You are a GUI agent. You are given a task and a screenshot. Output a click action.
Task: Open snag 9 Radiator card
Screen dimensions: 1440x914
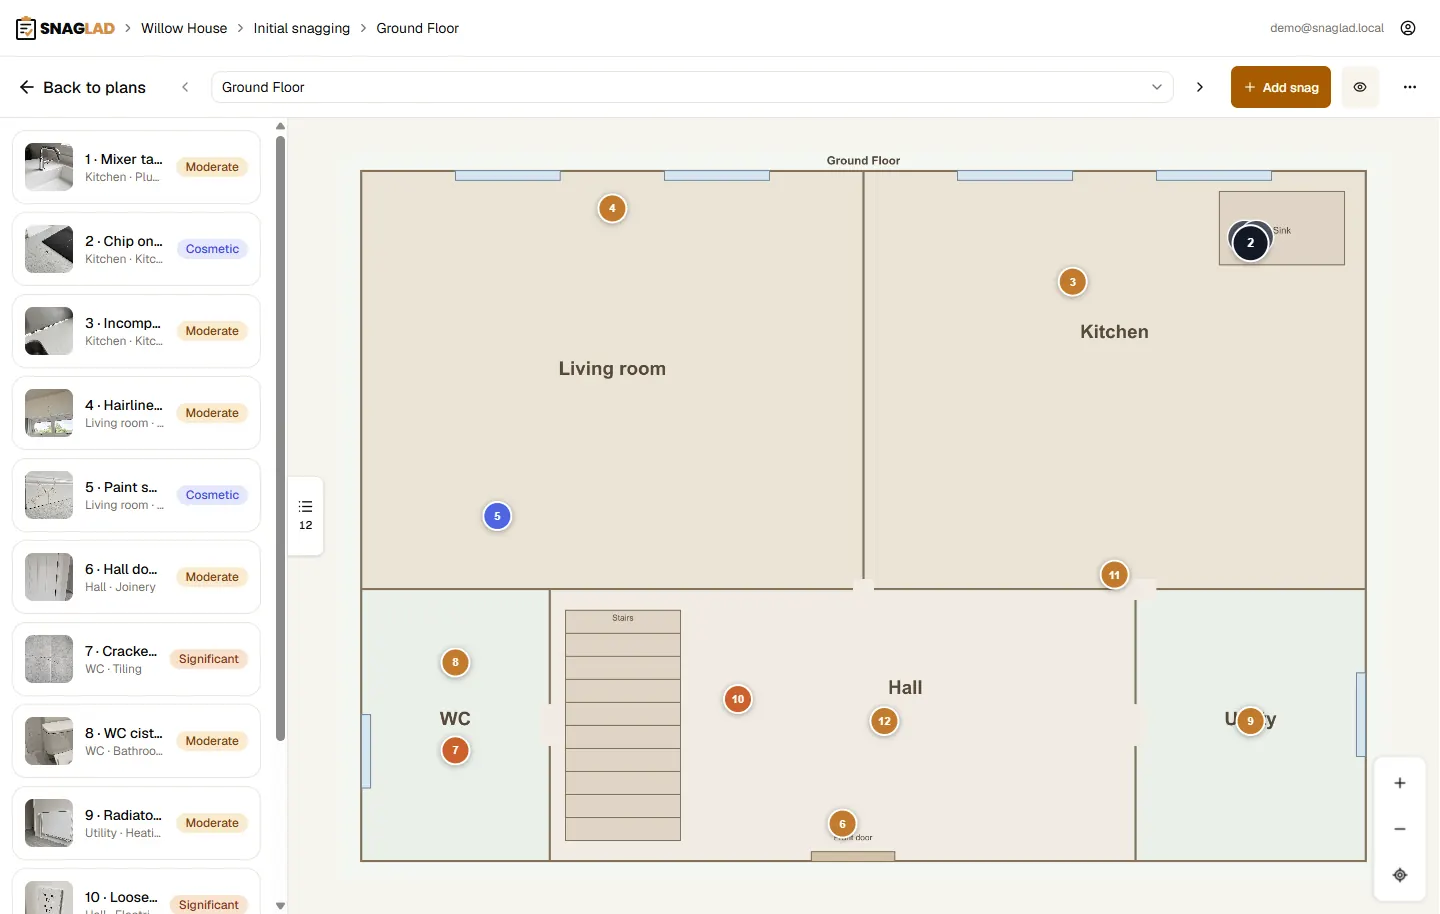pos(136,823)
